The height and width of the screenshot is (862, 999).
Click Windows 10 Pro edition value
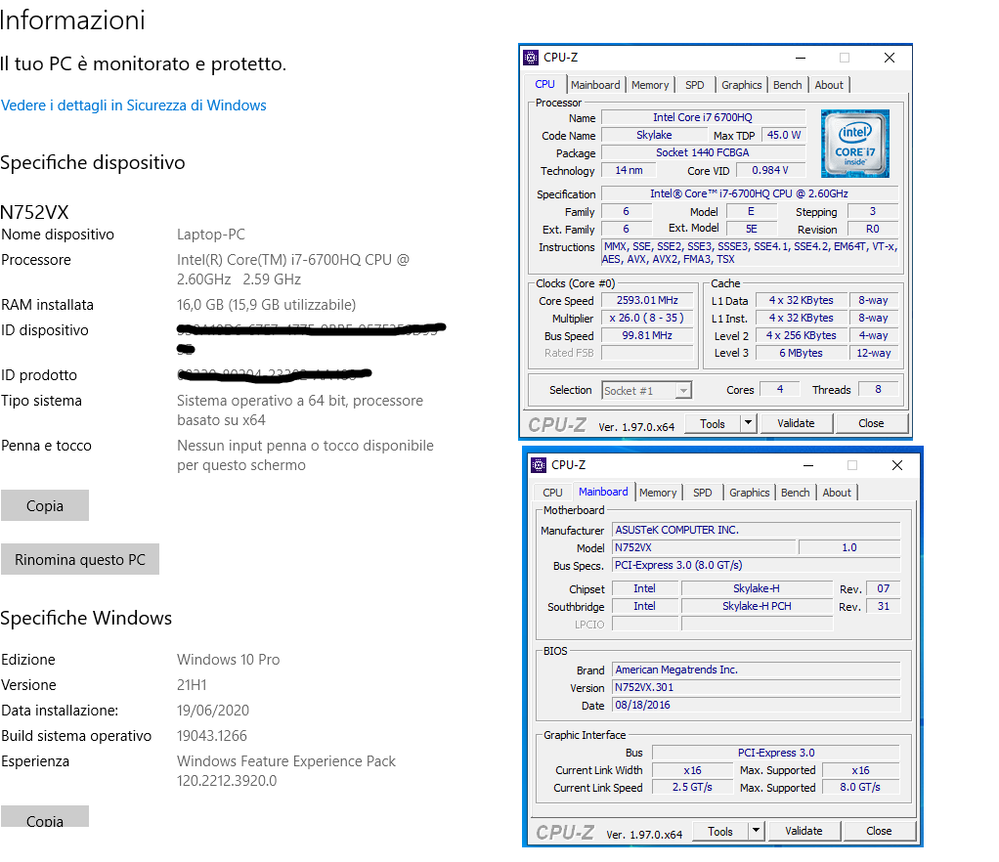tap(228, 659)
